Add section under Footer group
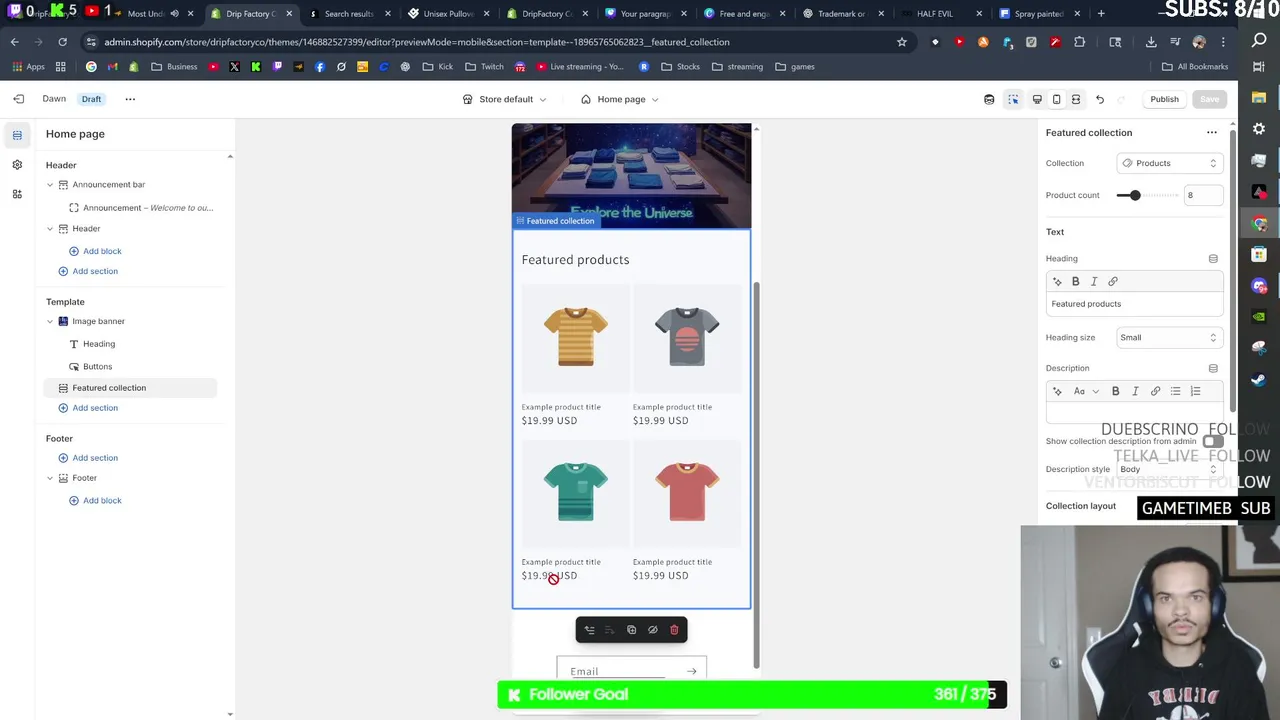The height and width of the screenshot is (720, 1280). (x=88, y=458)
